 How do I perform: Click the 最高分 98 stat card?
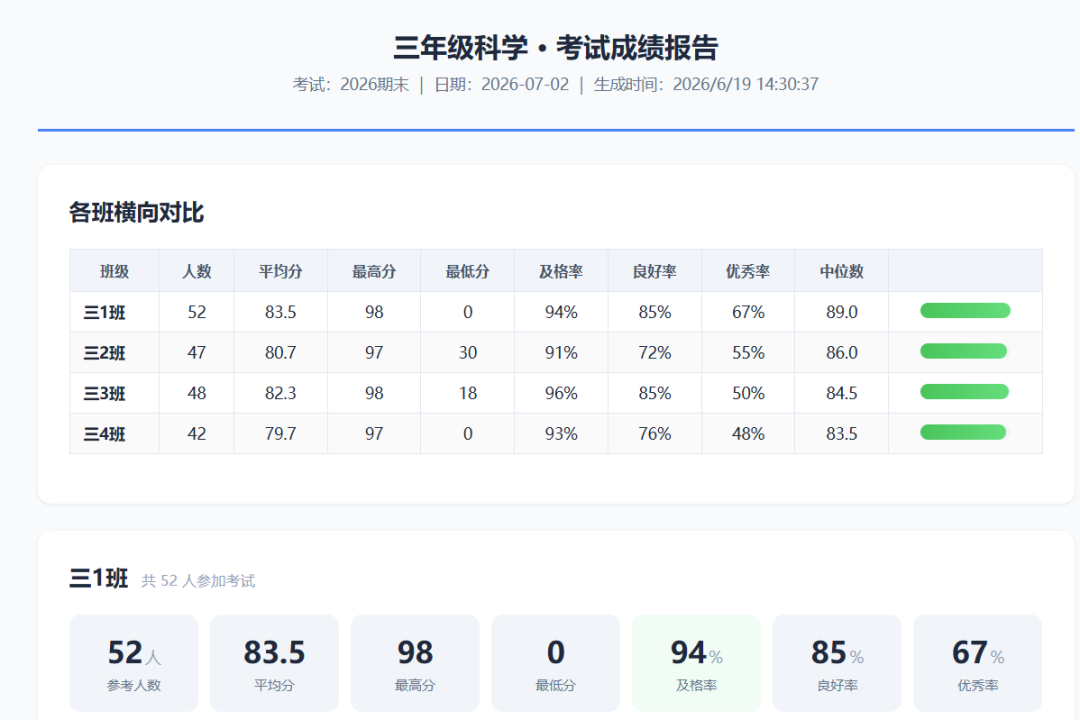(x=415, y=663)
